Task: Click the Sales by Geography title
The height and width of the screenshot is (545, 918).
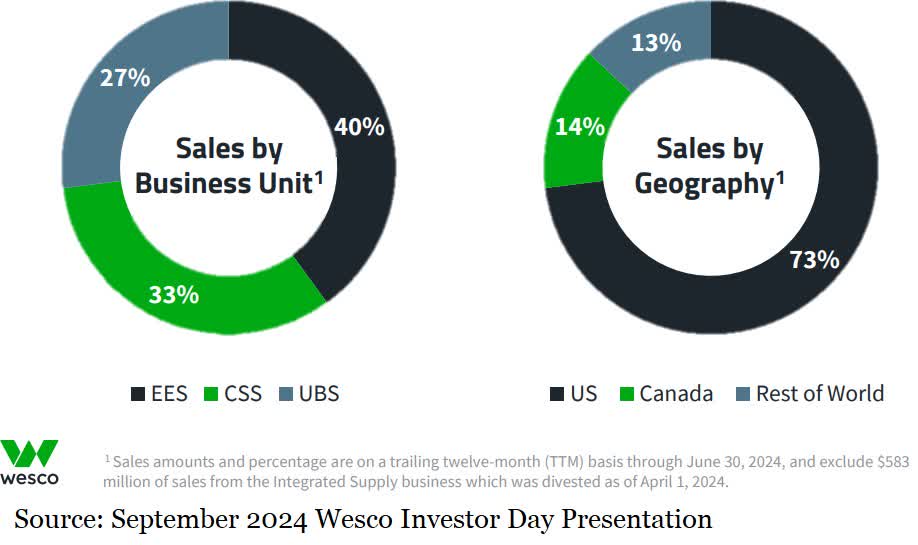Action: [x=709, y=166]
